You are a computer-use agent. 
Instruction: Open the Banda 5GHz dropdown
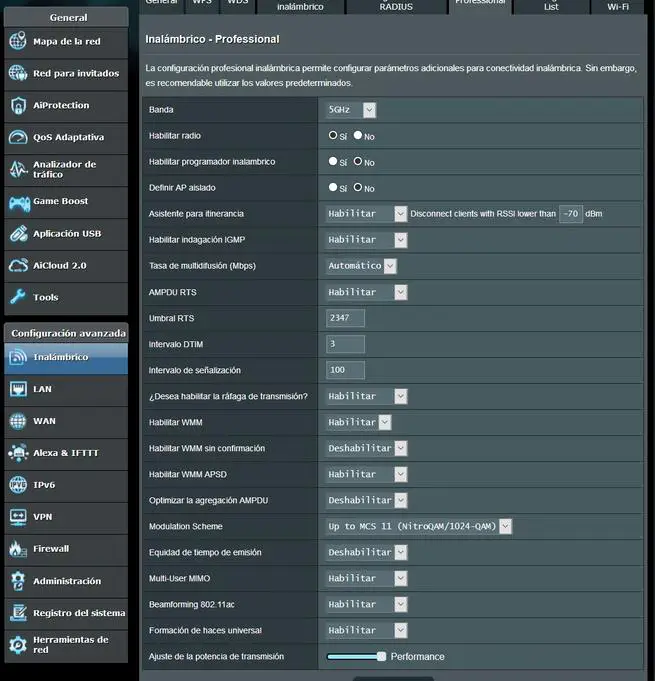351,109
